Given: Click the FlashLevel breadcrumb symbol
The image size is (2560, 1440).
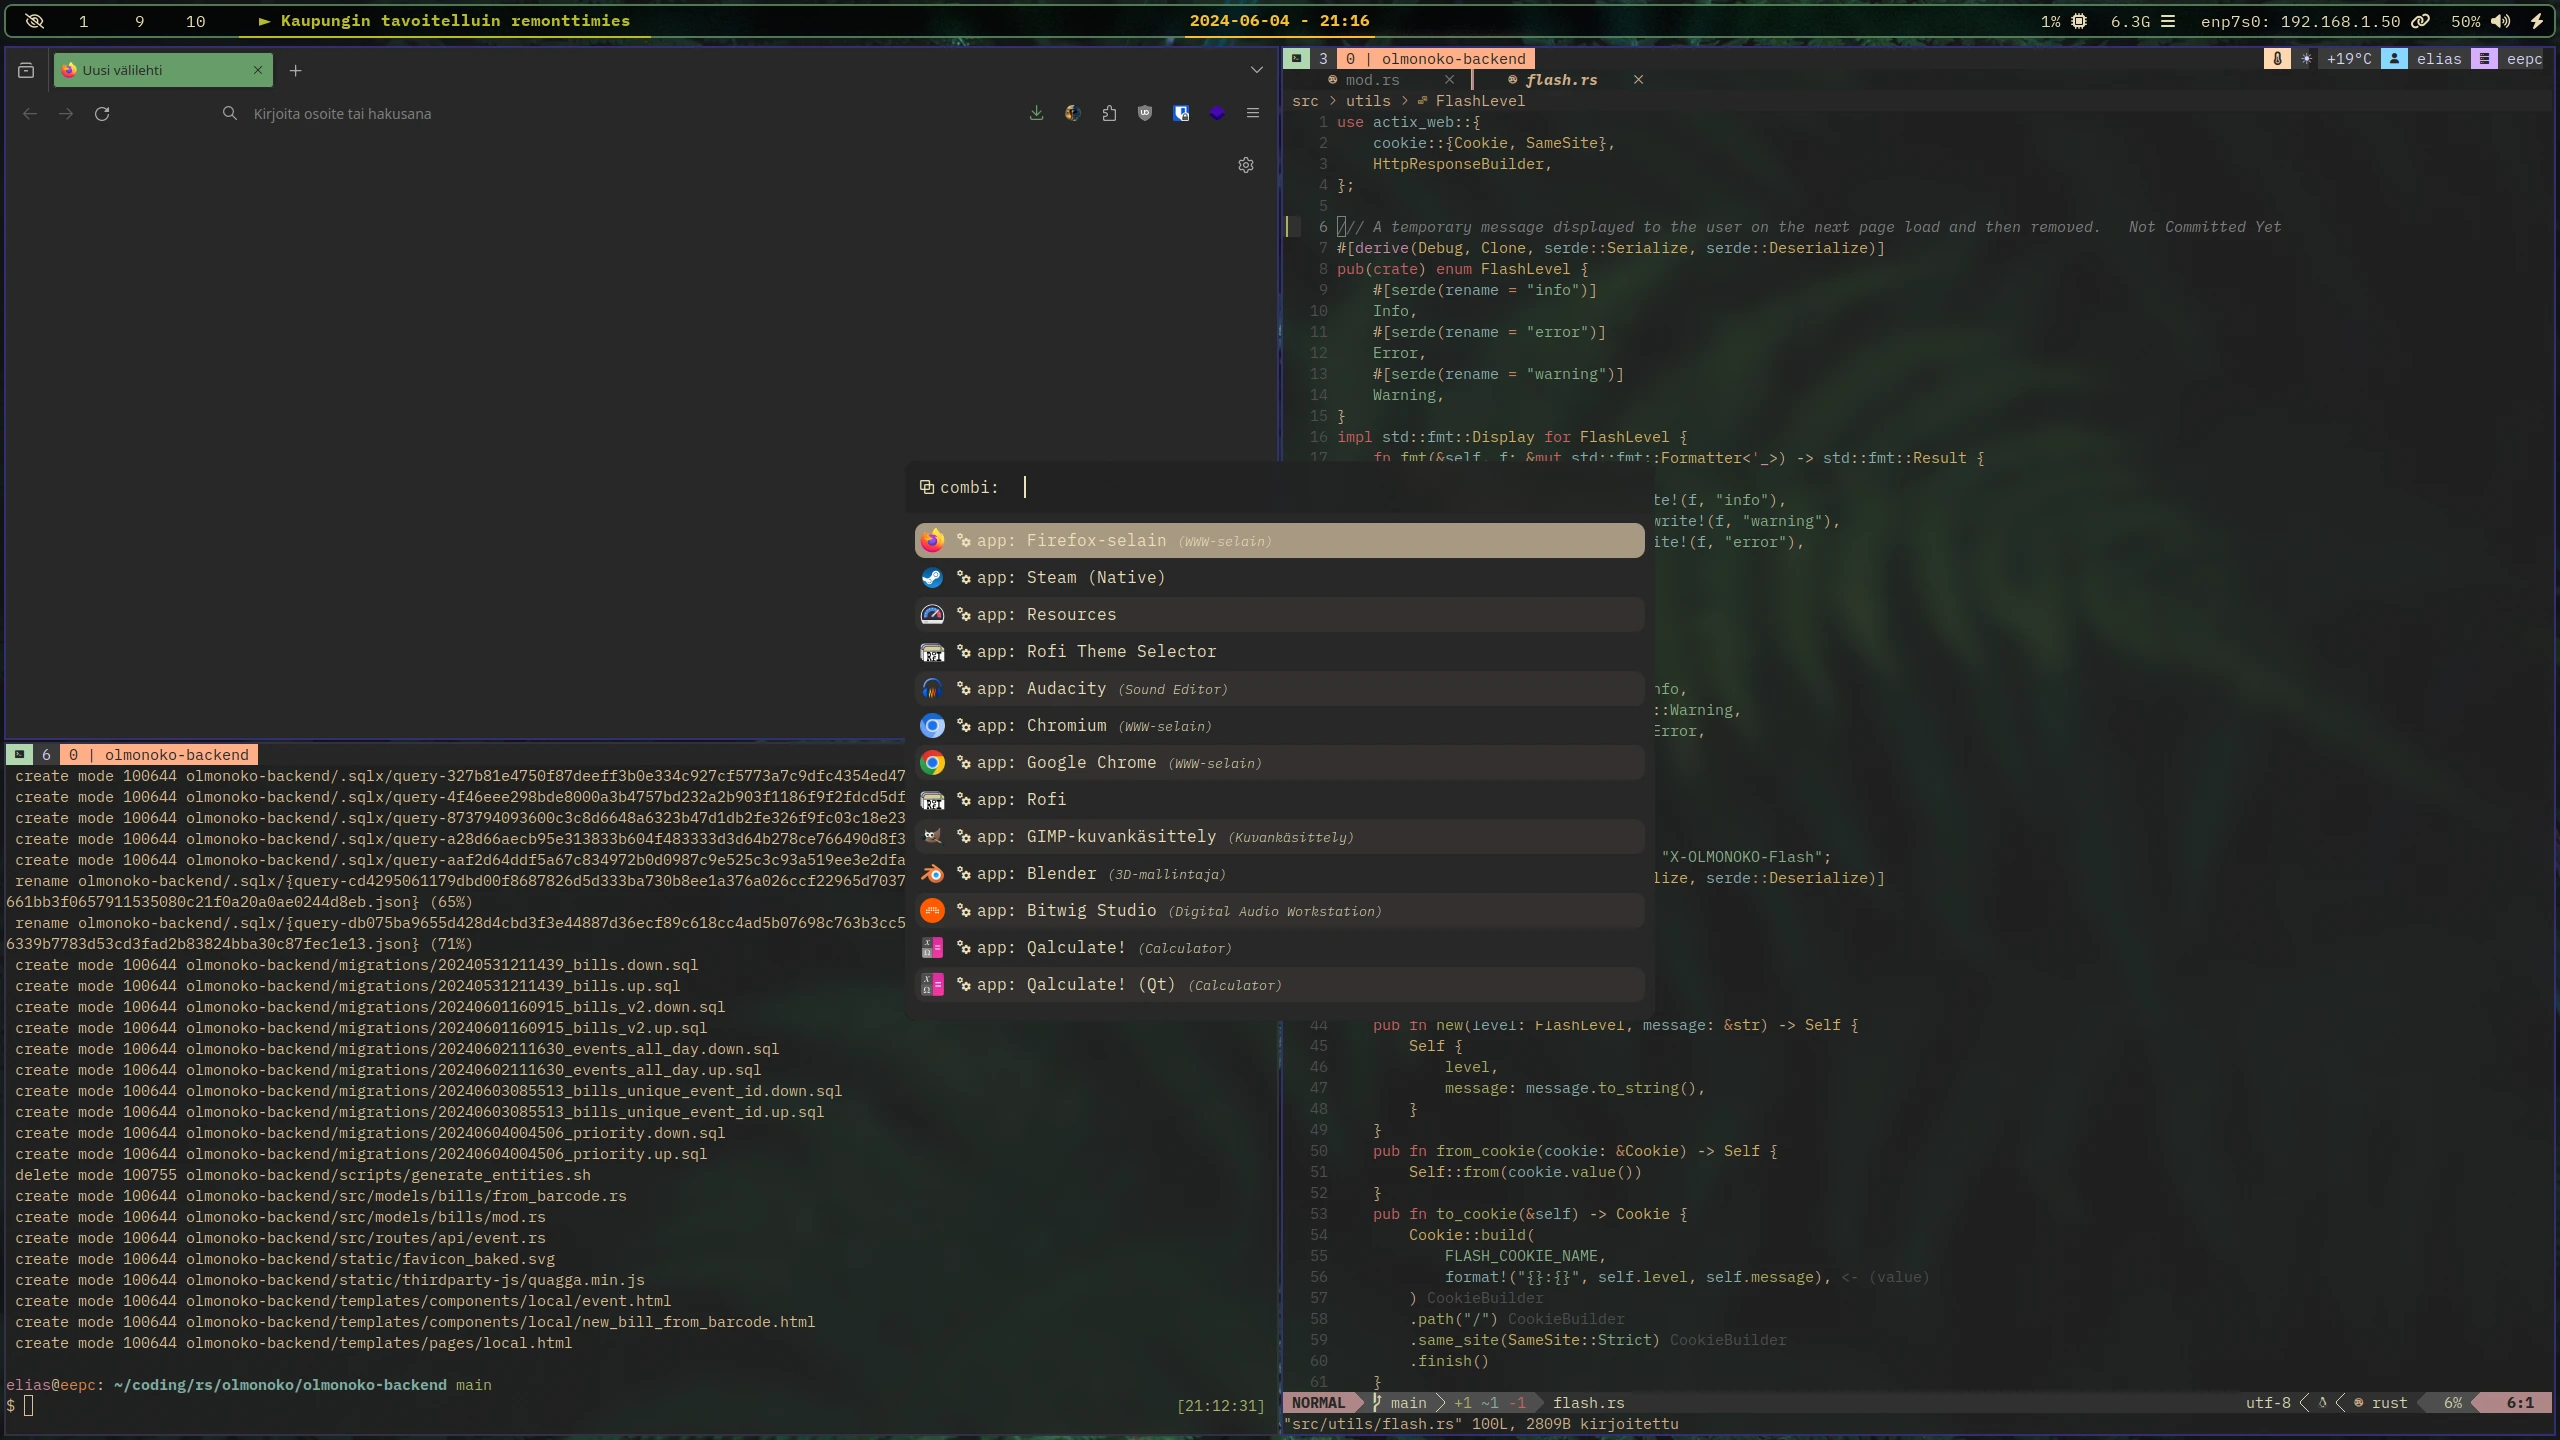Looking at the screenshot, I should pyautogui.click(x=1479, y=101).
